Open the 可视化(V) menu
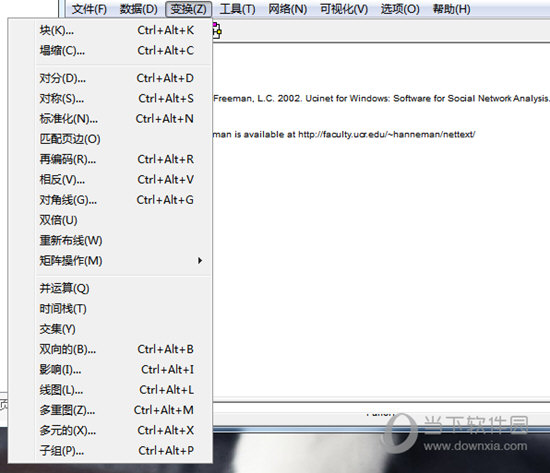Screen dimensions: 550x473 (x=344, y=9)
